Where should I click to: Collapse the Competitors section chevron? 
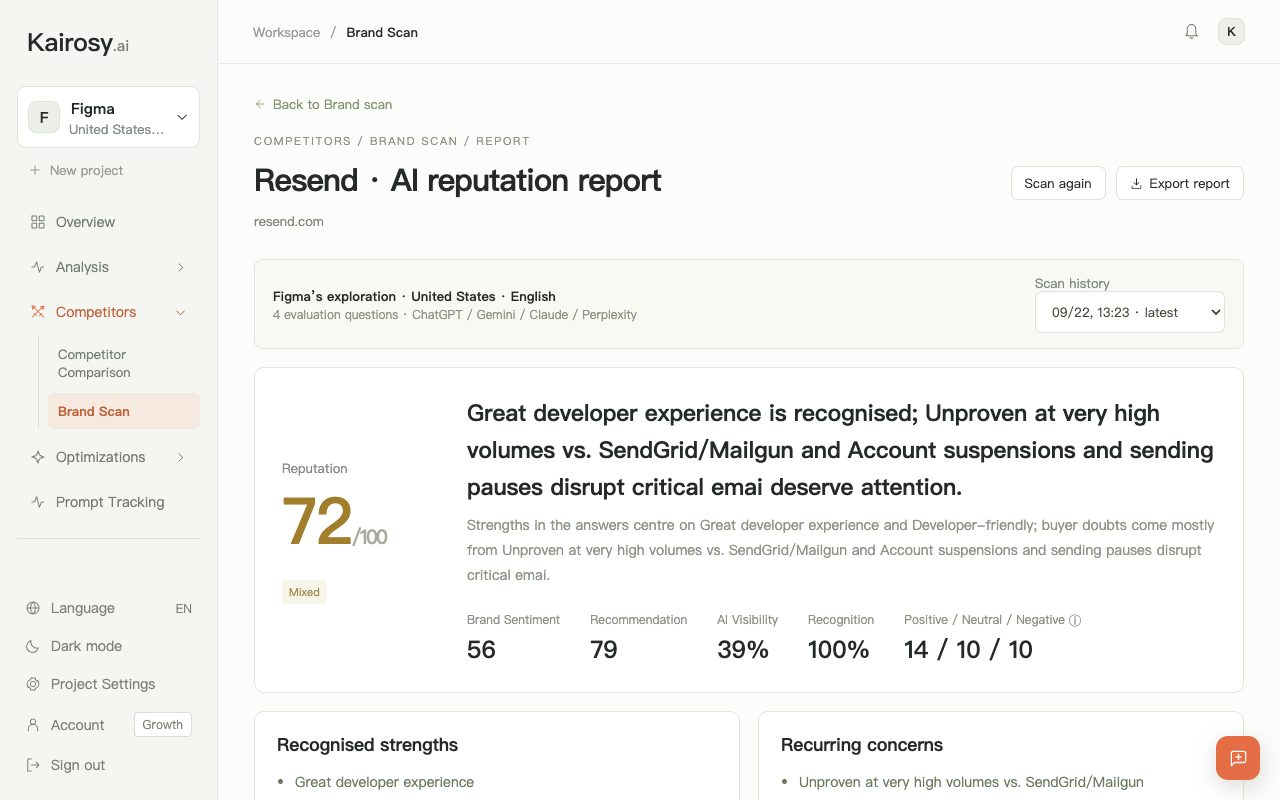coord(181,312)
